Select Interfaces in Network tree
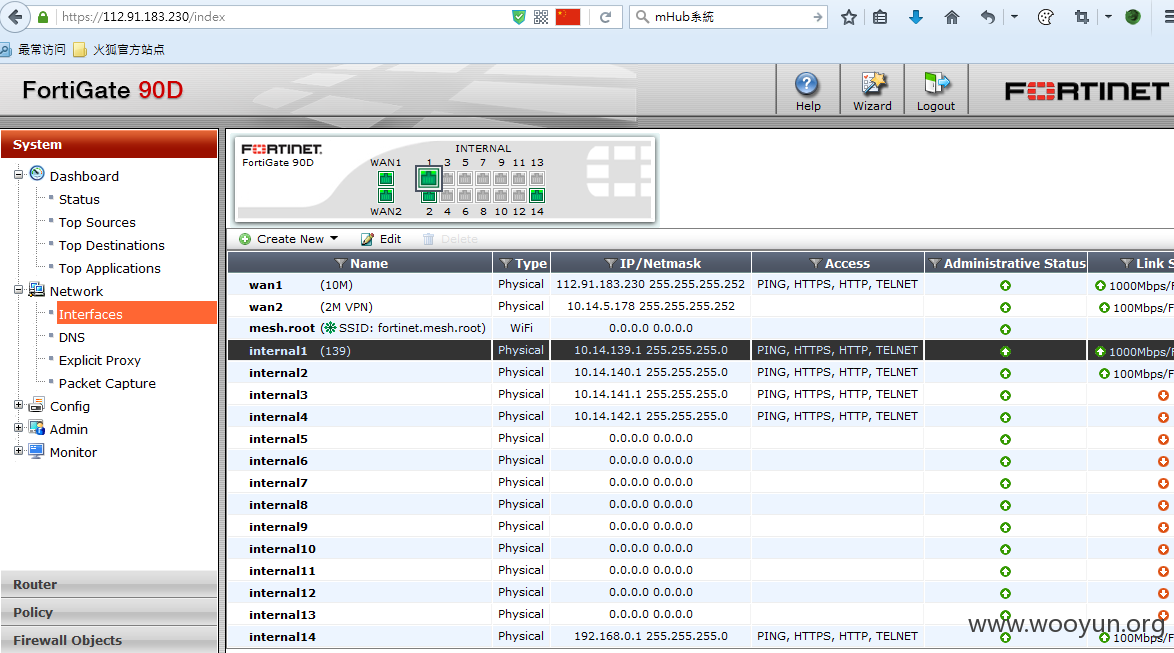This screenshot has width=1174, height=653. click(x=91, y=315)
